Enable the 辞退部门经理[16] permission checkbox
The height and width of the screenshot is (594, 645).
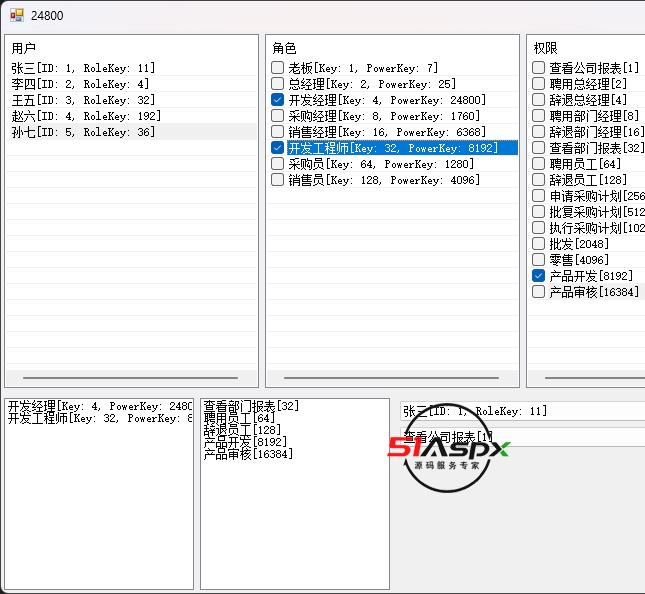click(x=538, y=132)
